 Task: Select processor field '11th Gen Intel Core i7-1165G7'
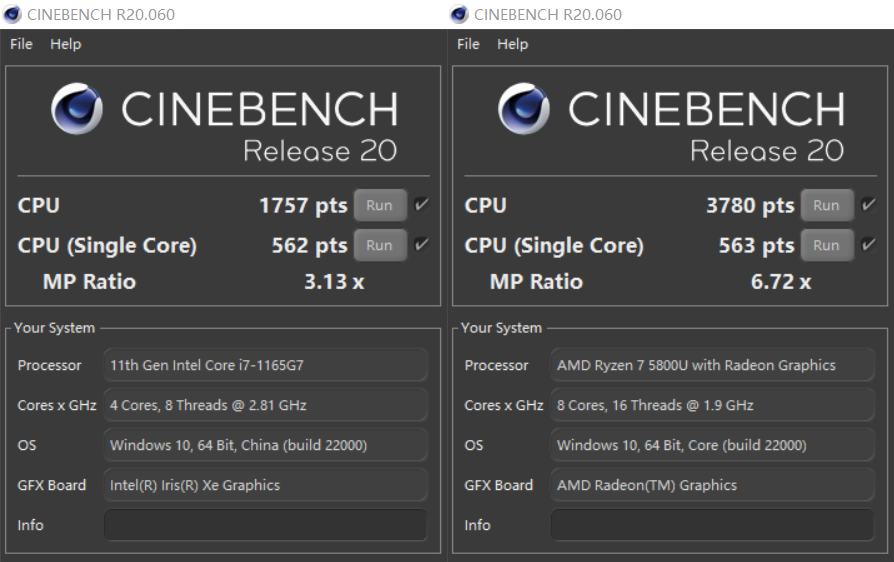(265, 365)
